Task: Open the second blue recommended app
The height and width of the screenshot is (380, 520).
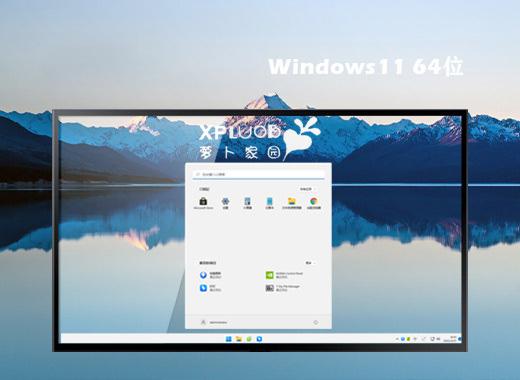Action: click(x=210, y=288)
